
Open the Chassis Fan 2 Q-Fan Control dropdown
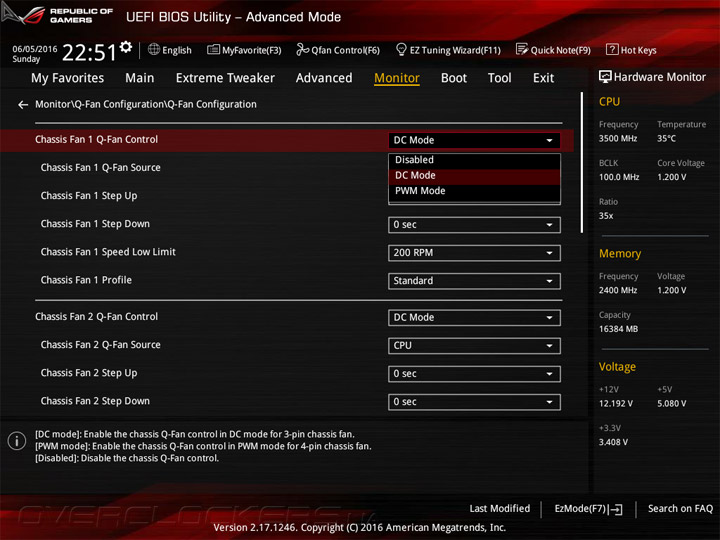point(474,318)
